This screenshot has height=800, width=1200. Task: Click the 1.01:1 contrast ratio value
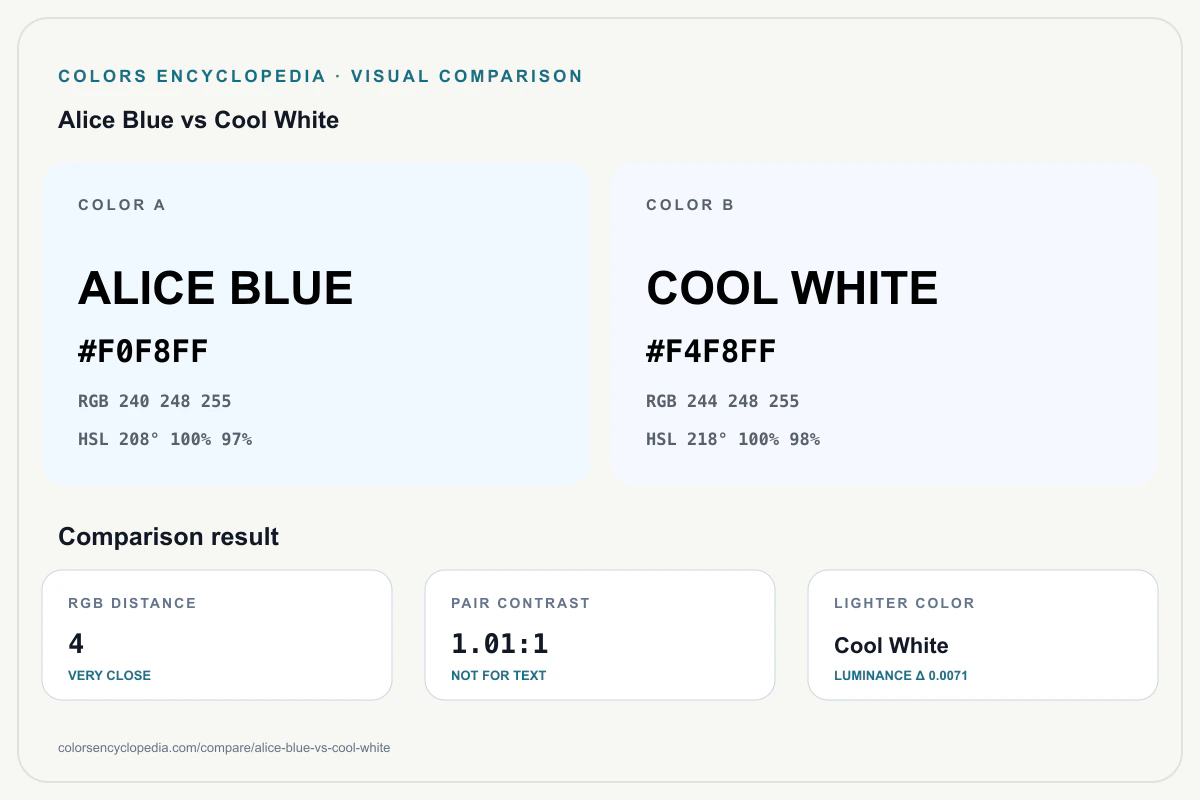point(500,643)
